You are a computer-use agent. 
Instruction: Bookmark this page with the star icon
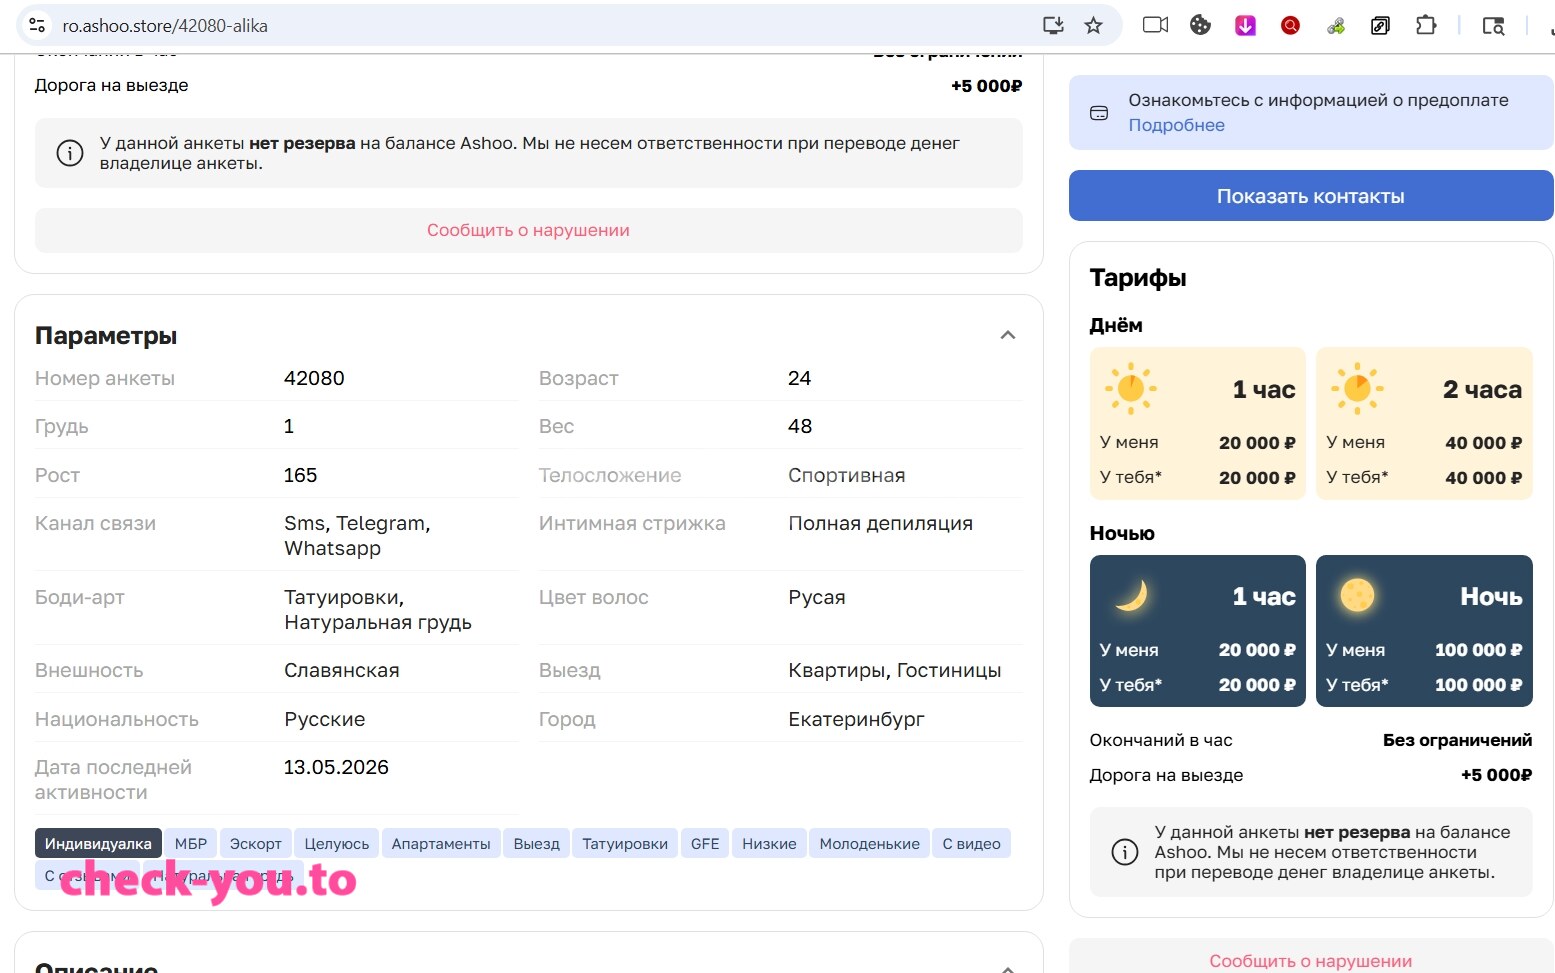pyautogui.click(x=1093, y=25)
